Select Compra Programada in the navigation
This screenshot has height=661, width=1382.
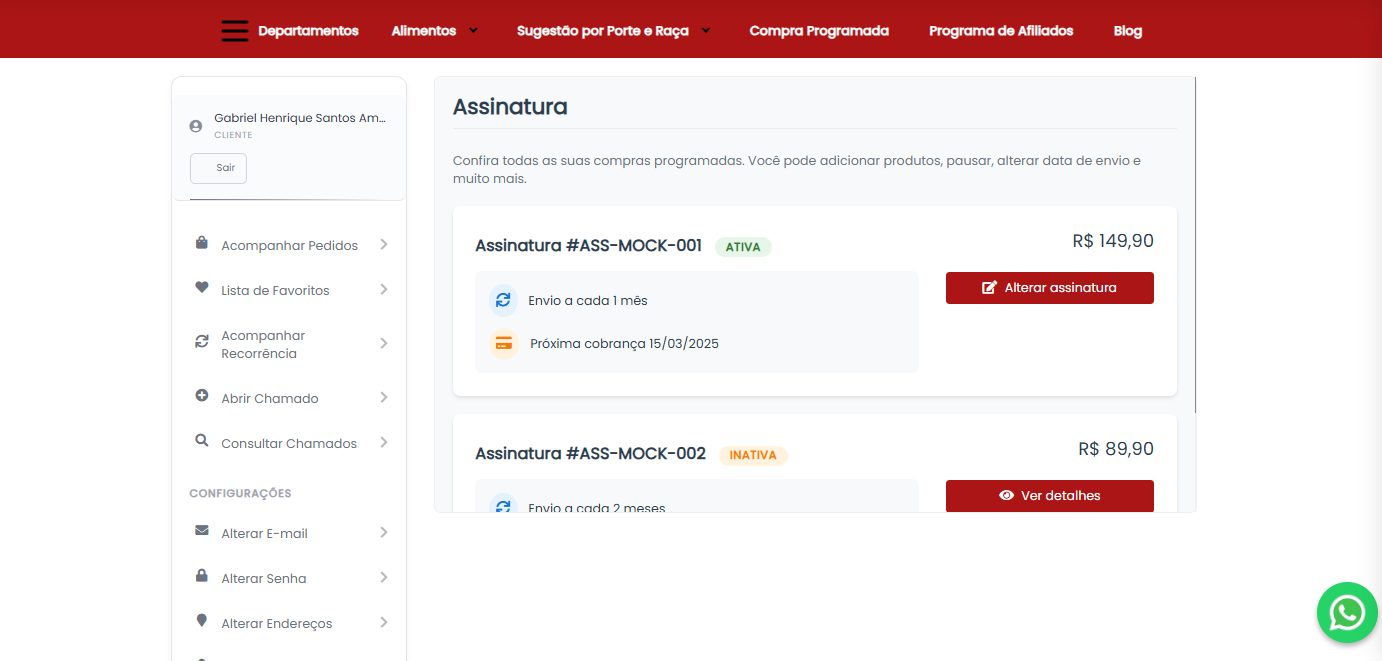[819, 30]
